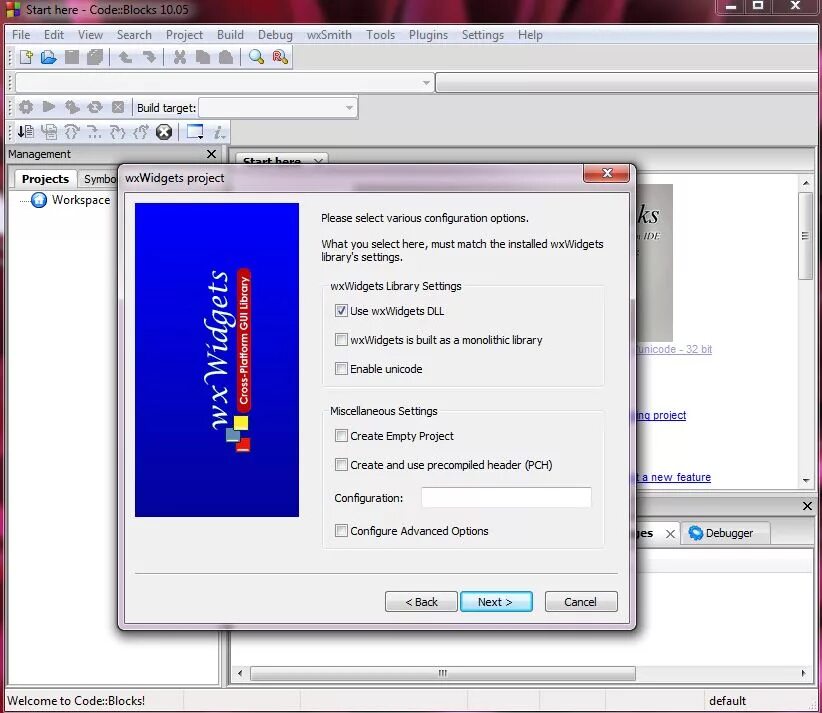Open the Build menu
The image size is (822, 713).
point(230,35)
